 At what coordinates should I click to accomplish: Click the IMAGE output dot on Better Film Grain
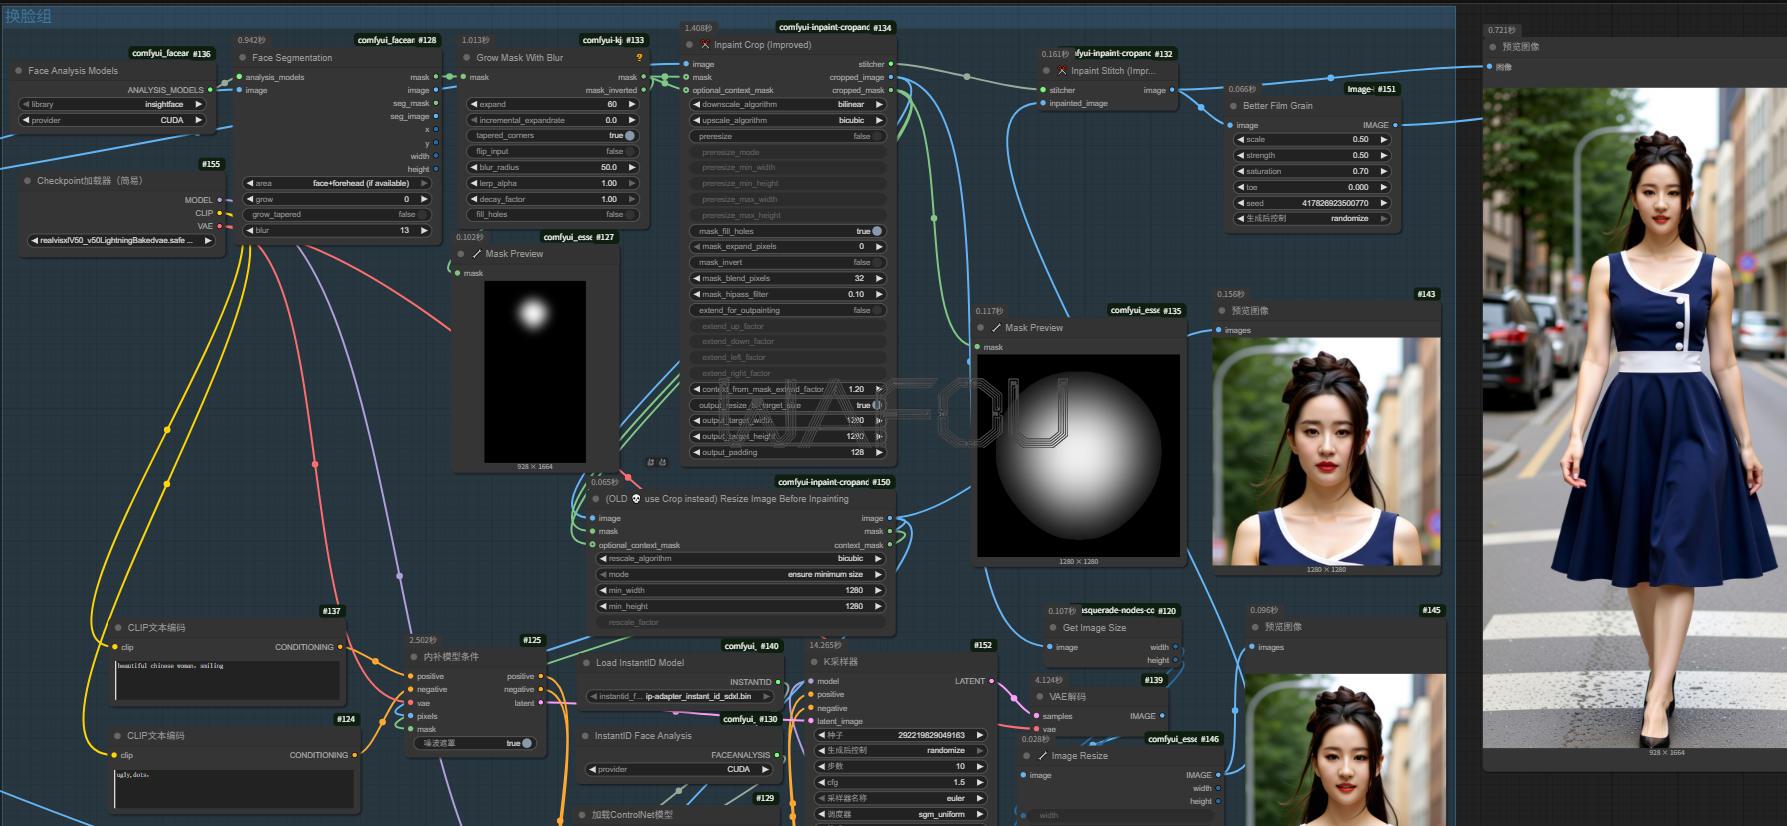(1395, 125)
